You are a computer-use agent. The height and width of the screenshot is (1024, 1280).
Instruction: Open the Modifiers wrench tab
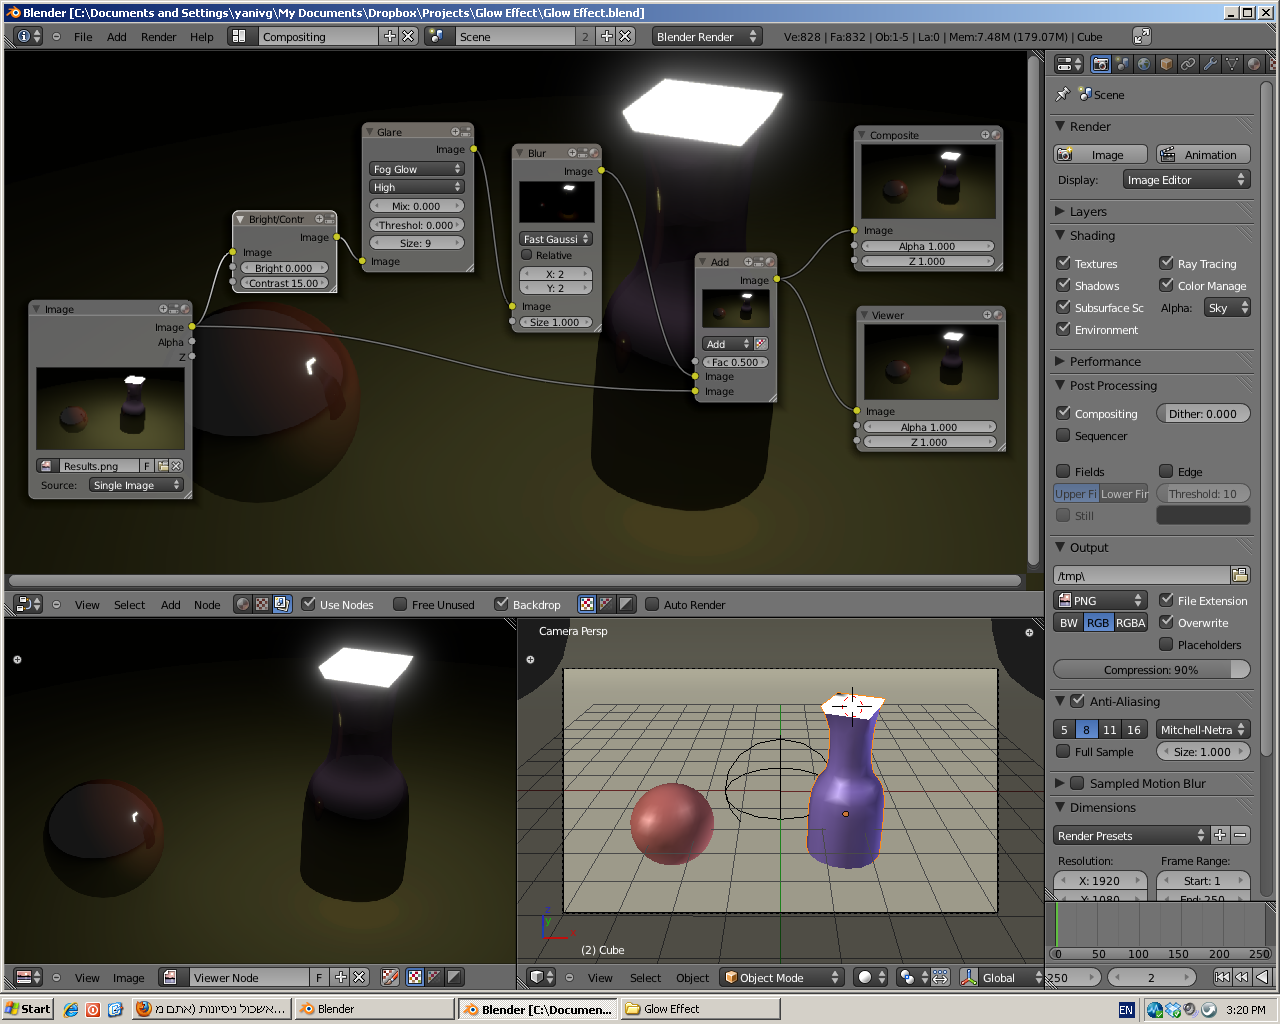pyautogui.click(x=1210, y=64)
